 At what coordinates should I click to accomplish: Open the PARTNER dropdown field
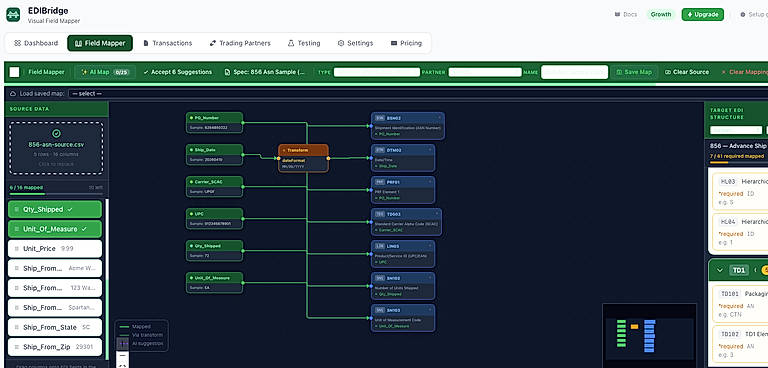point(485,72)
